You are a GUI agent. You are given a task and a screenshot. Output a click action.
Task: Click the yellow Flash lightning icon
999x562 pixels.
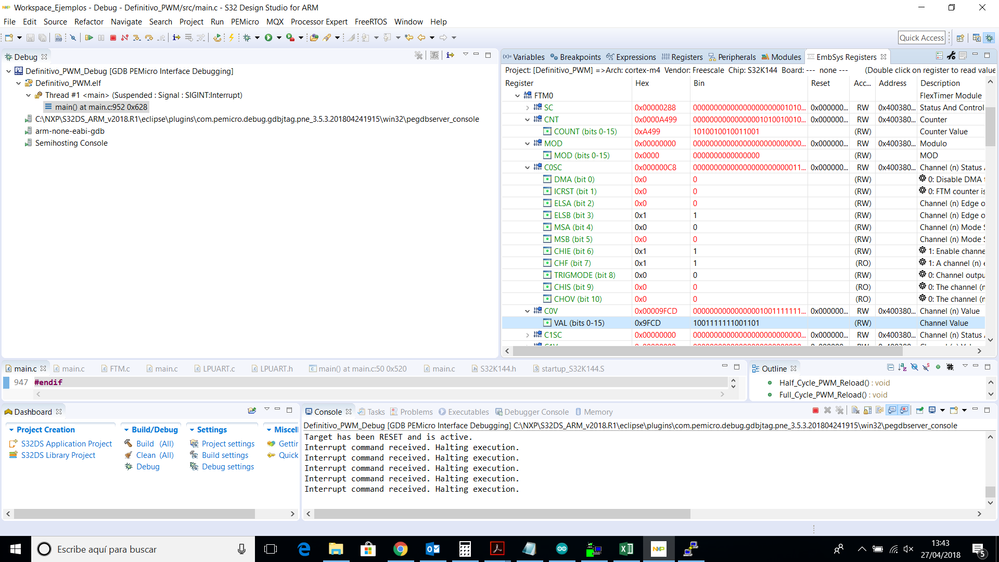231,38
